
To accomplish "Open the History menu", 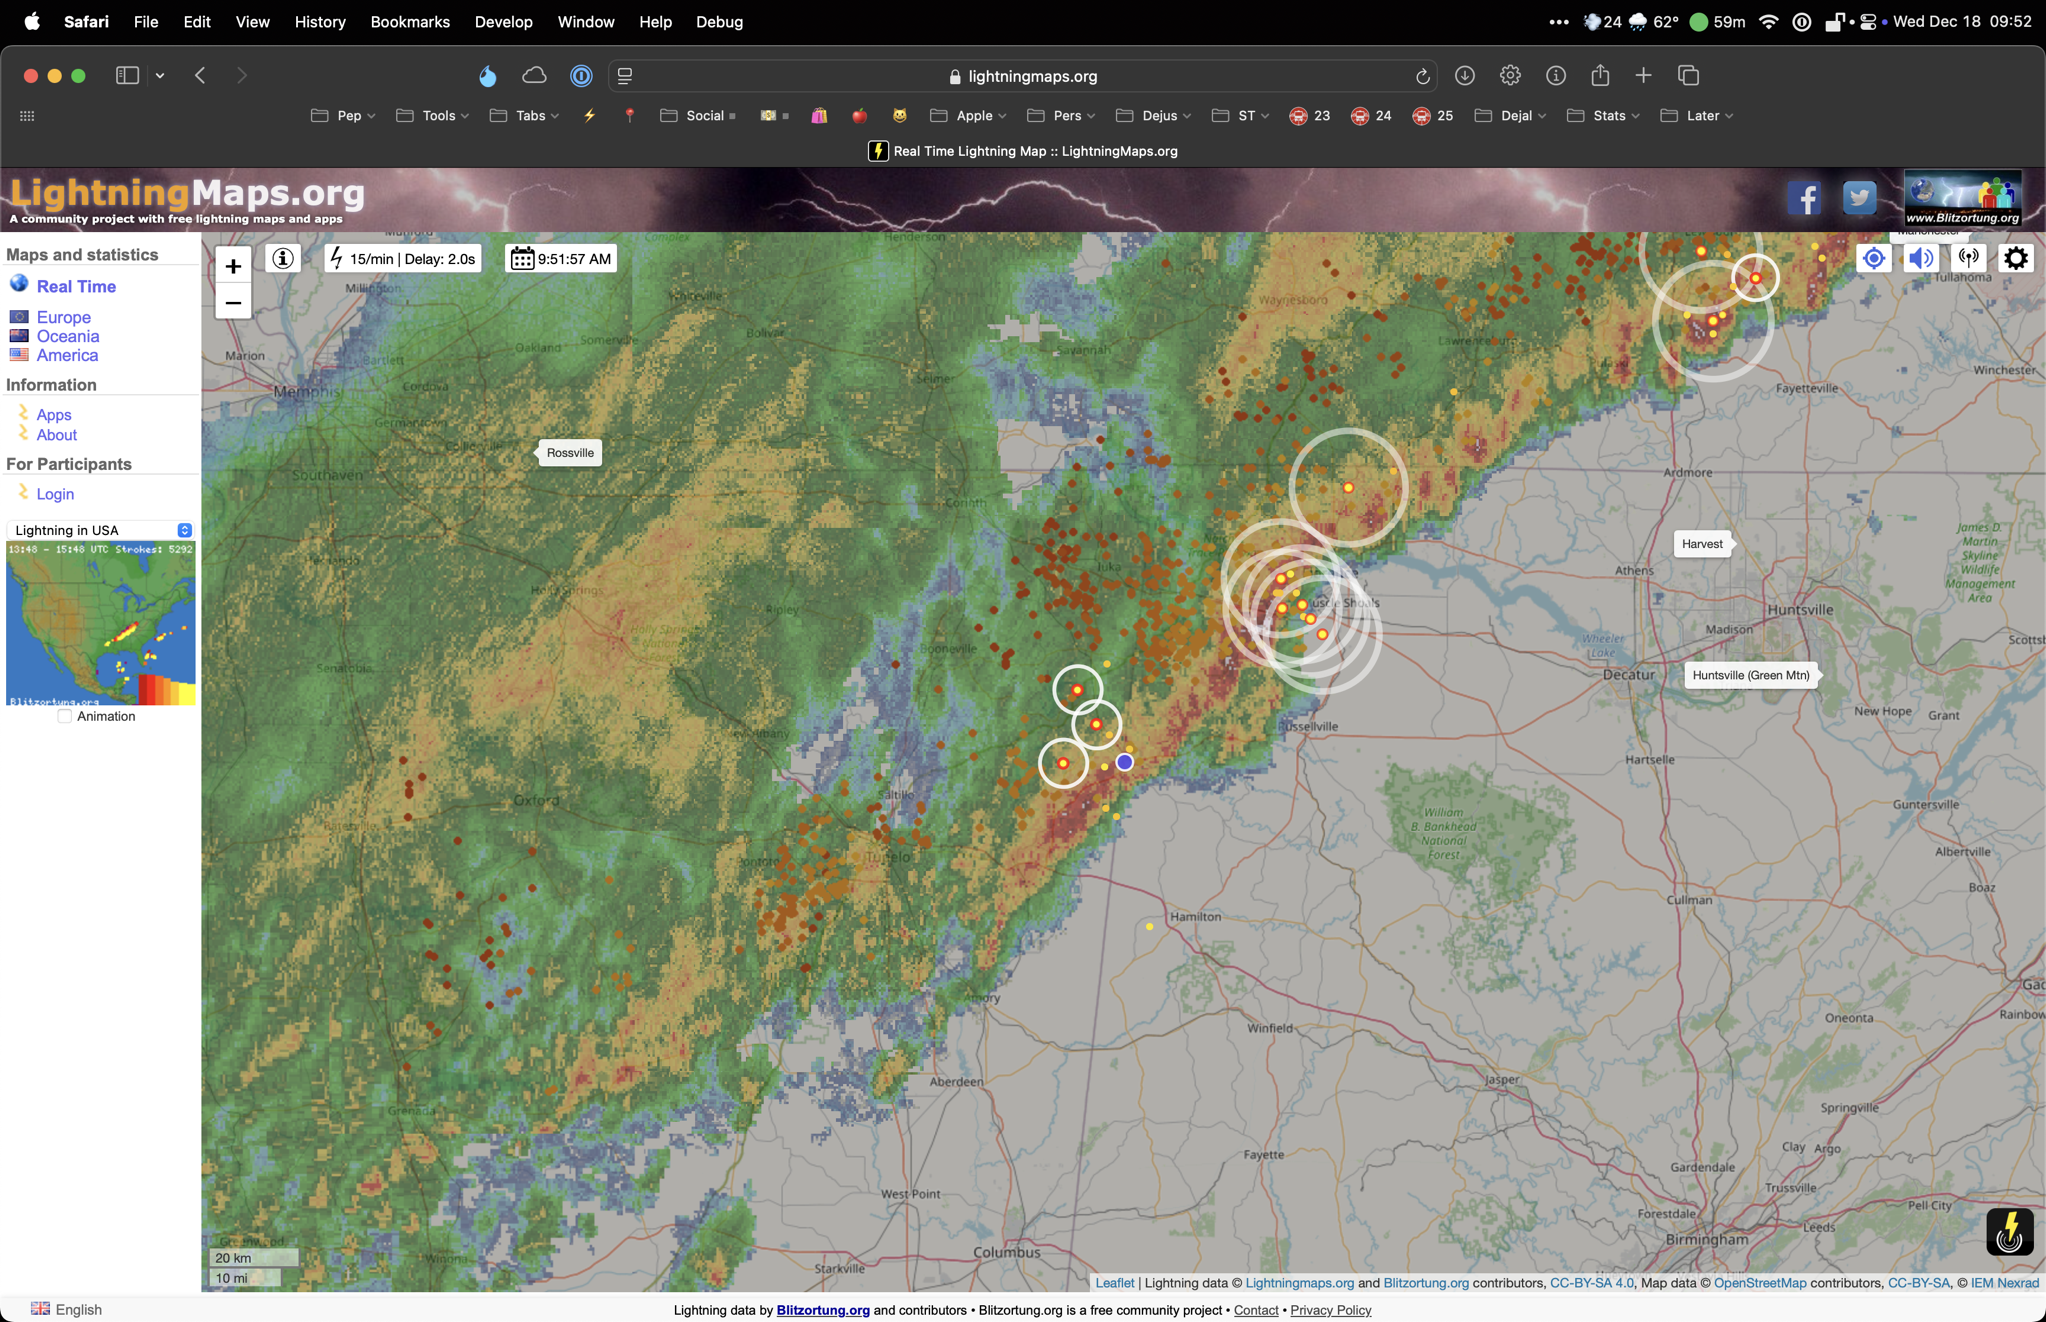I will click(x=320, y=22).
